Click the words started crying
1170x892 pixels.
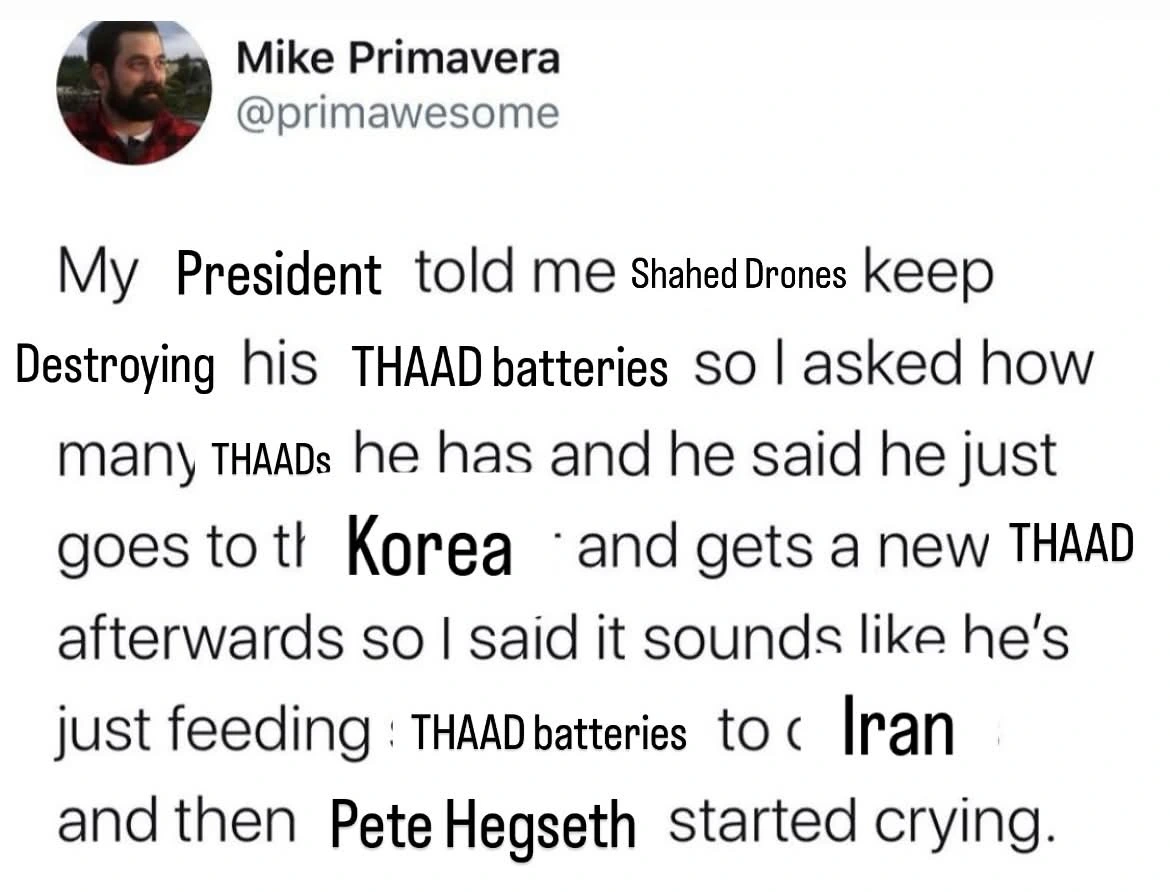(x=861, y=823)
